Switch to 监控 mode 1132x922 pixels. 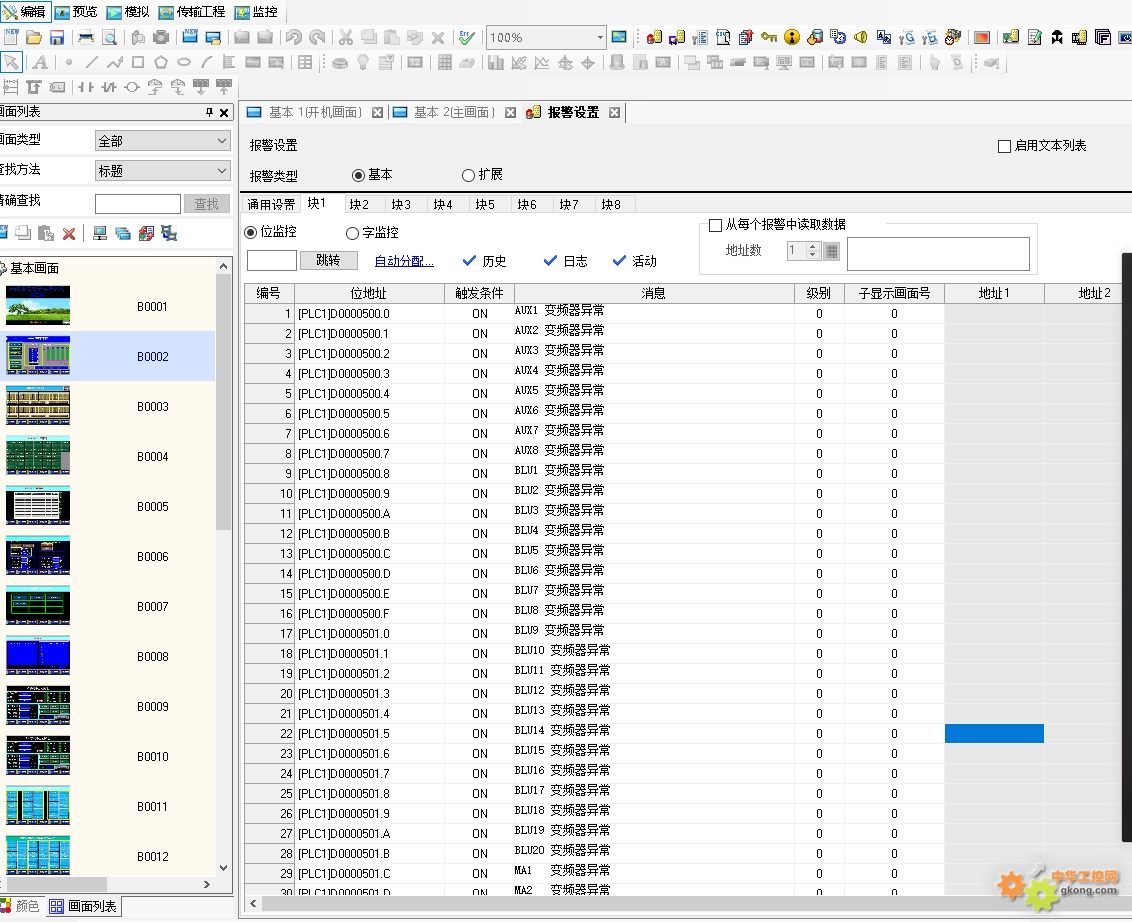point(256,12)
